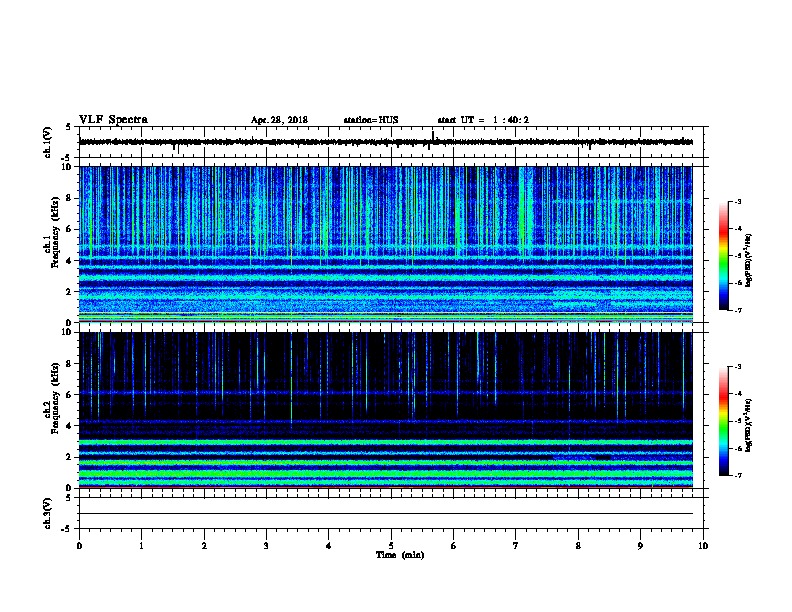The height and width of the screenshot is (612, 792).
Task: Click the "Time (min)" axis label
Action: pyautogui.click(x=400, y=555)
